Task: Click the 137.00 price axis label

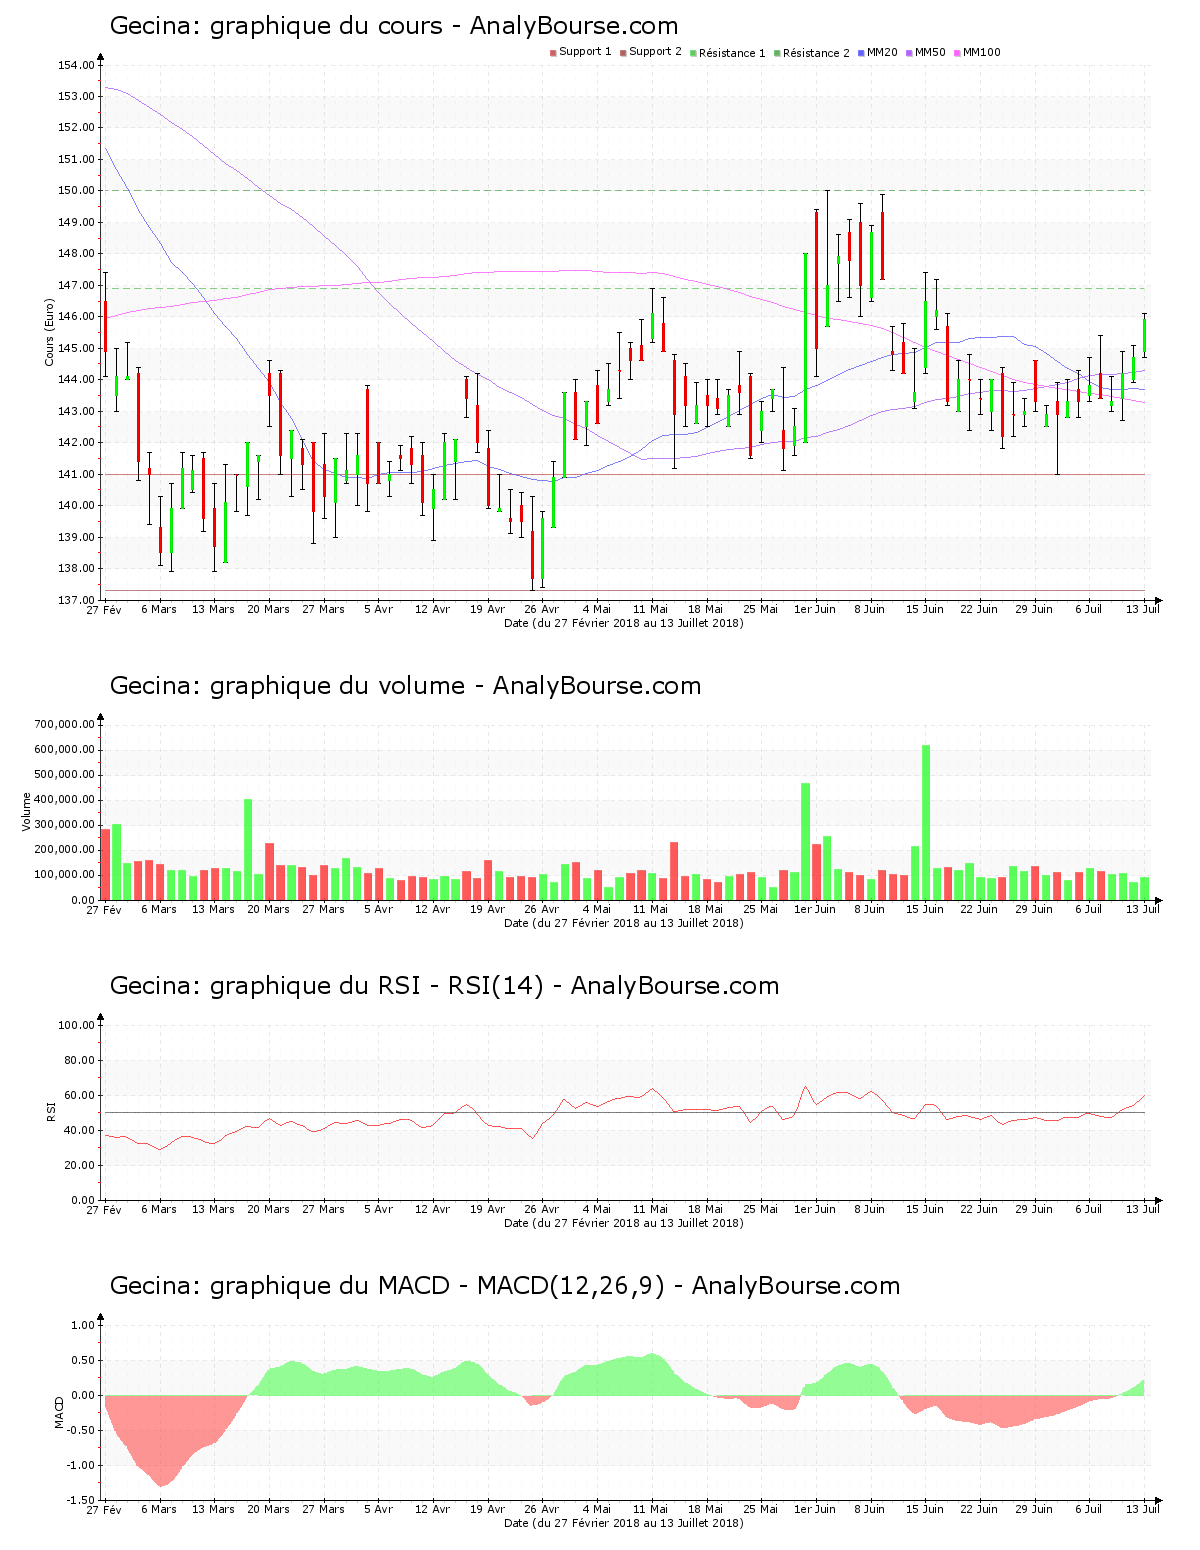Action: click(77, 600)
